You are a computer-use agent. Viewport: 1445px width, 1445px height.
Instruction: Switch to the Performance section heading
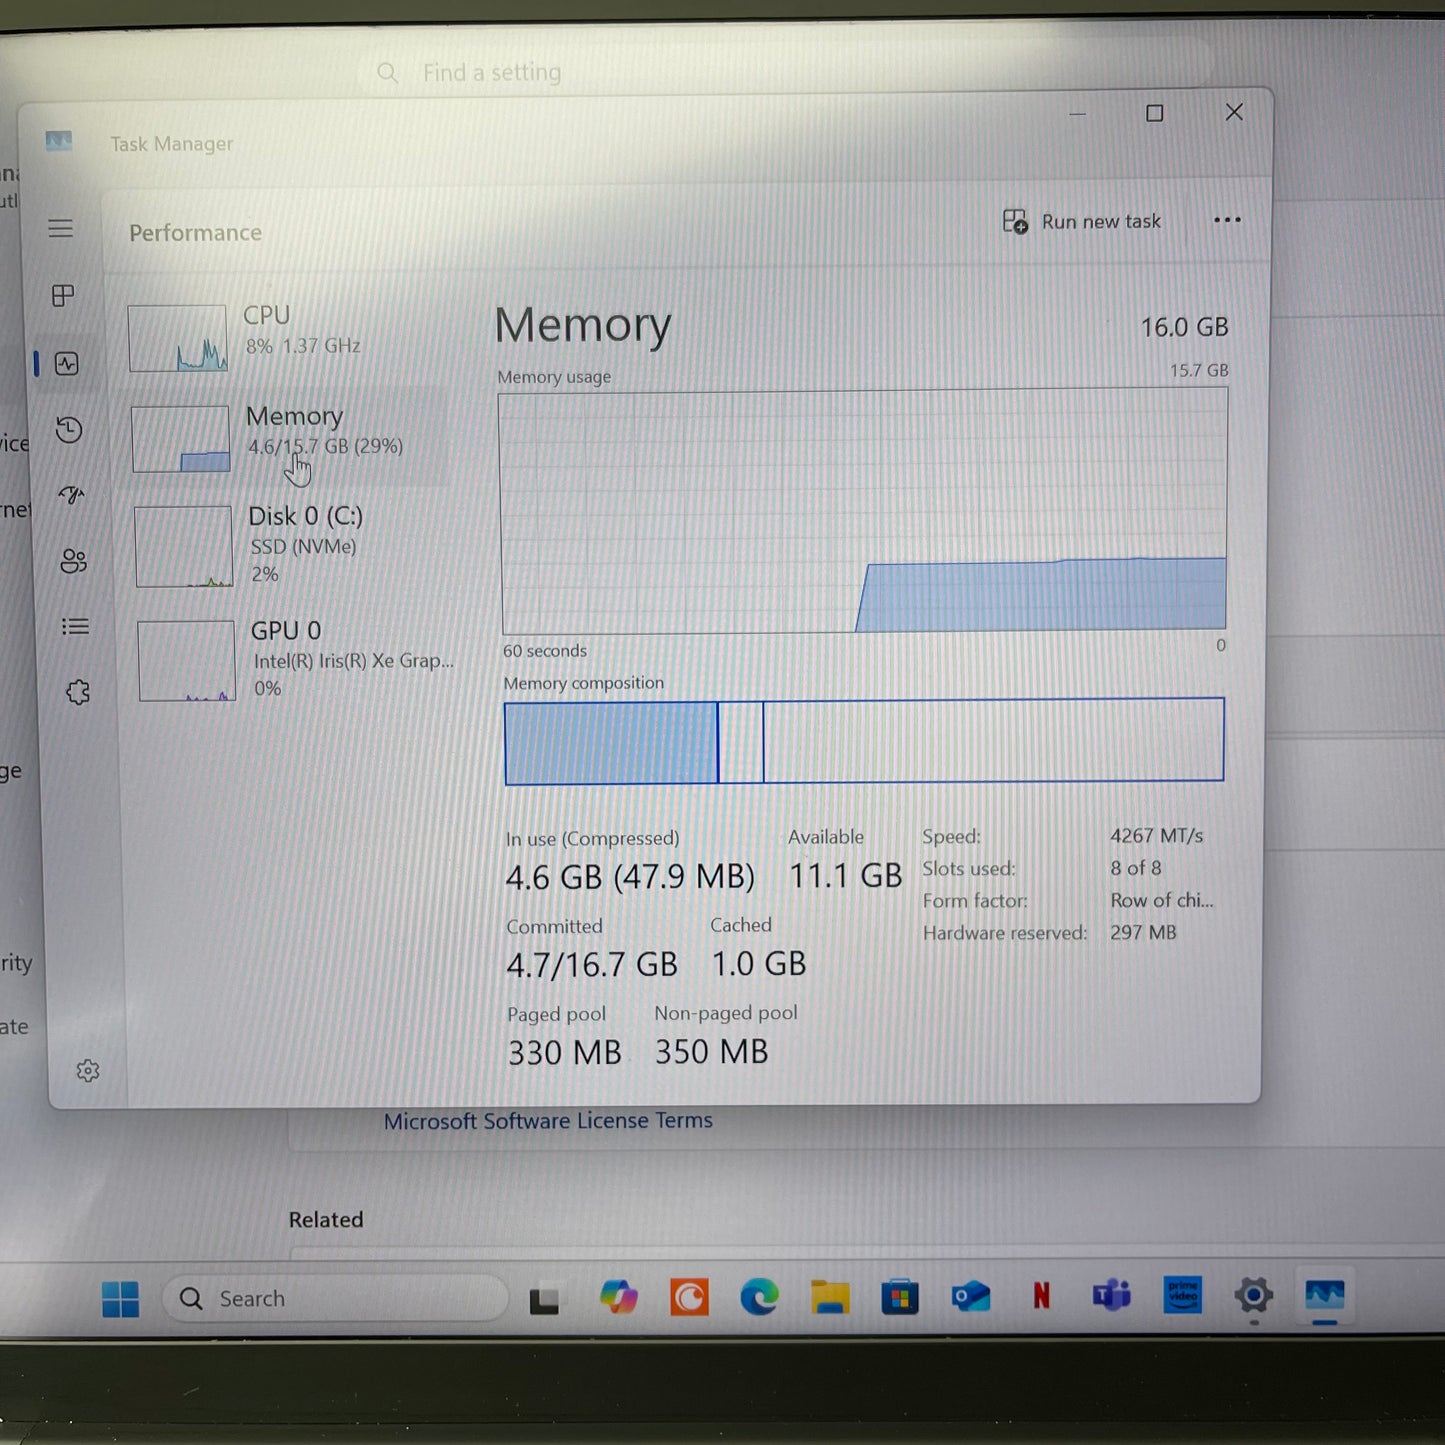pyautogui.click(x=195, y=232)
